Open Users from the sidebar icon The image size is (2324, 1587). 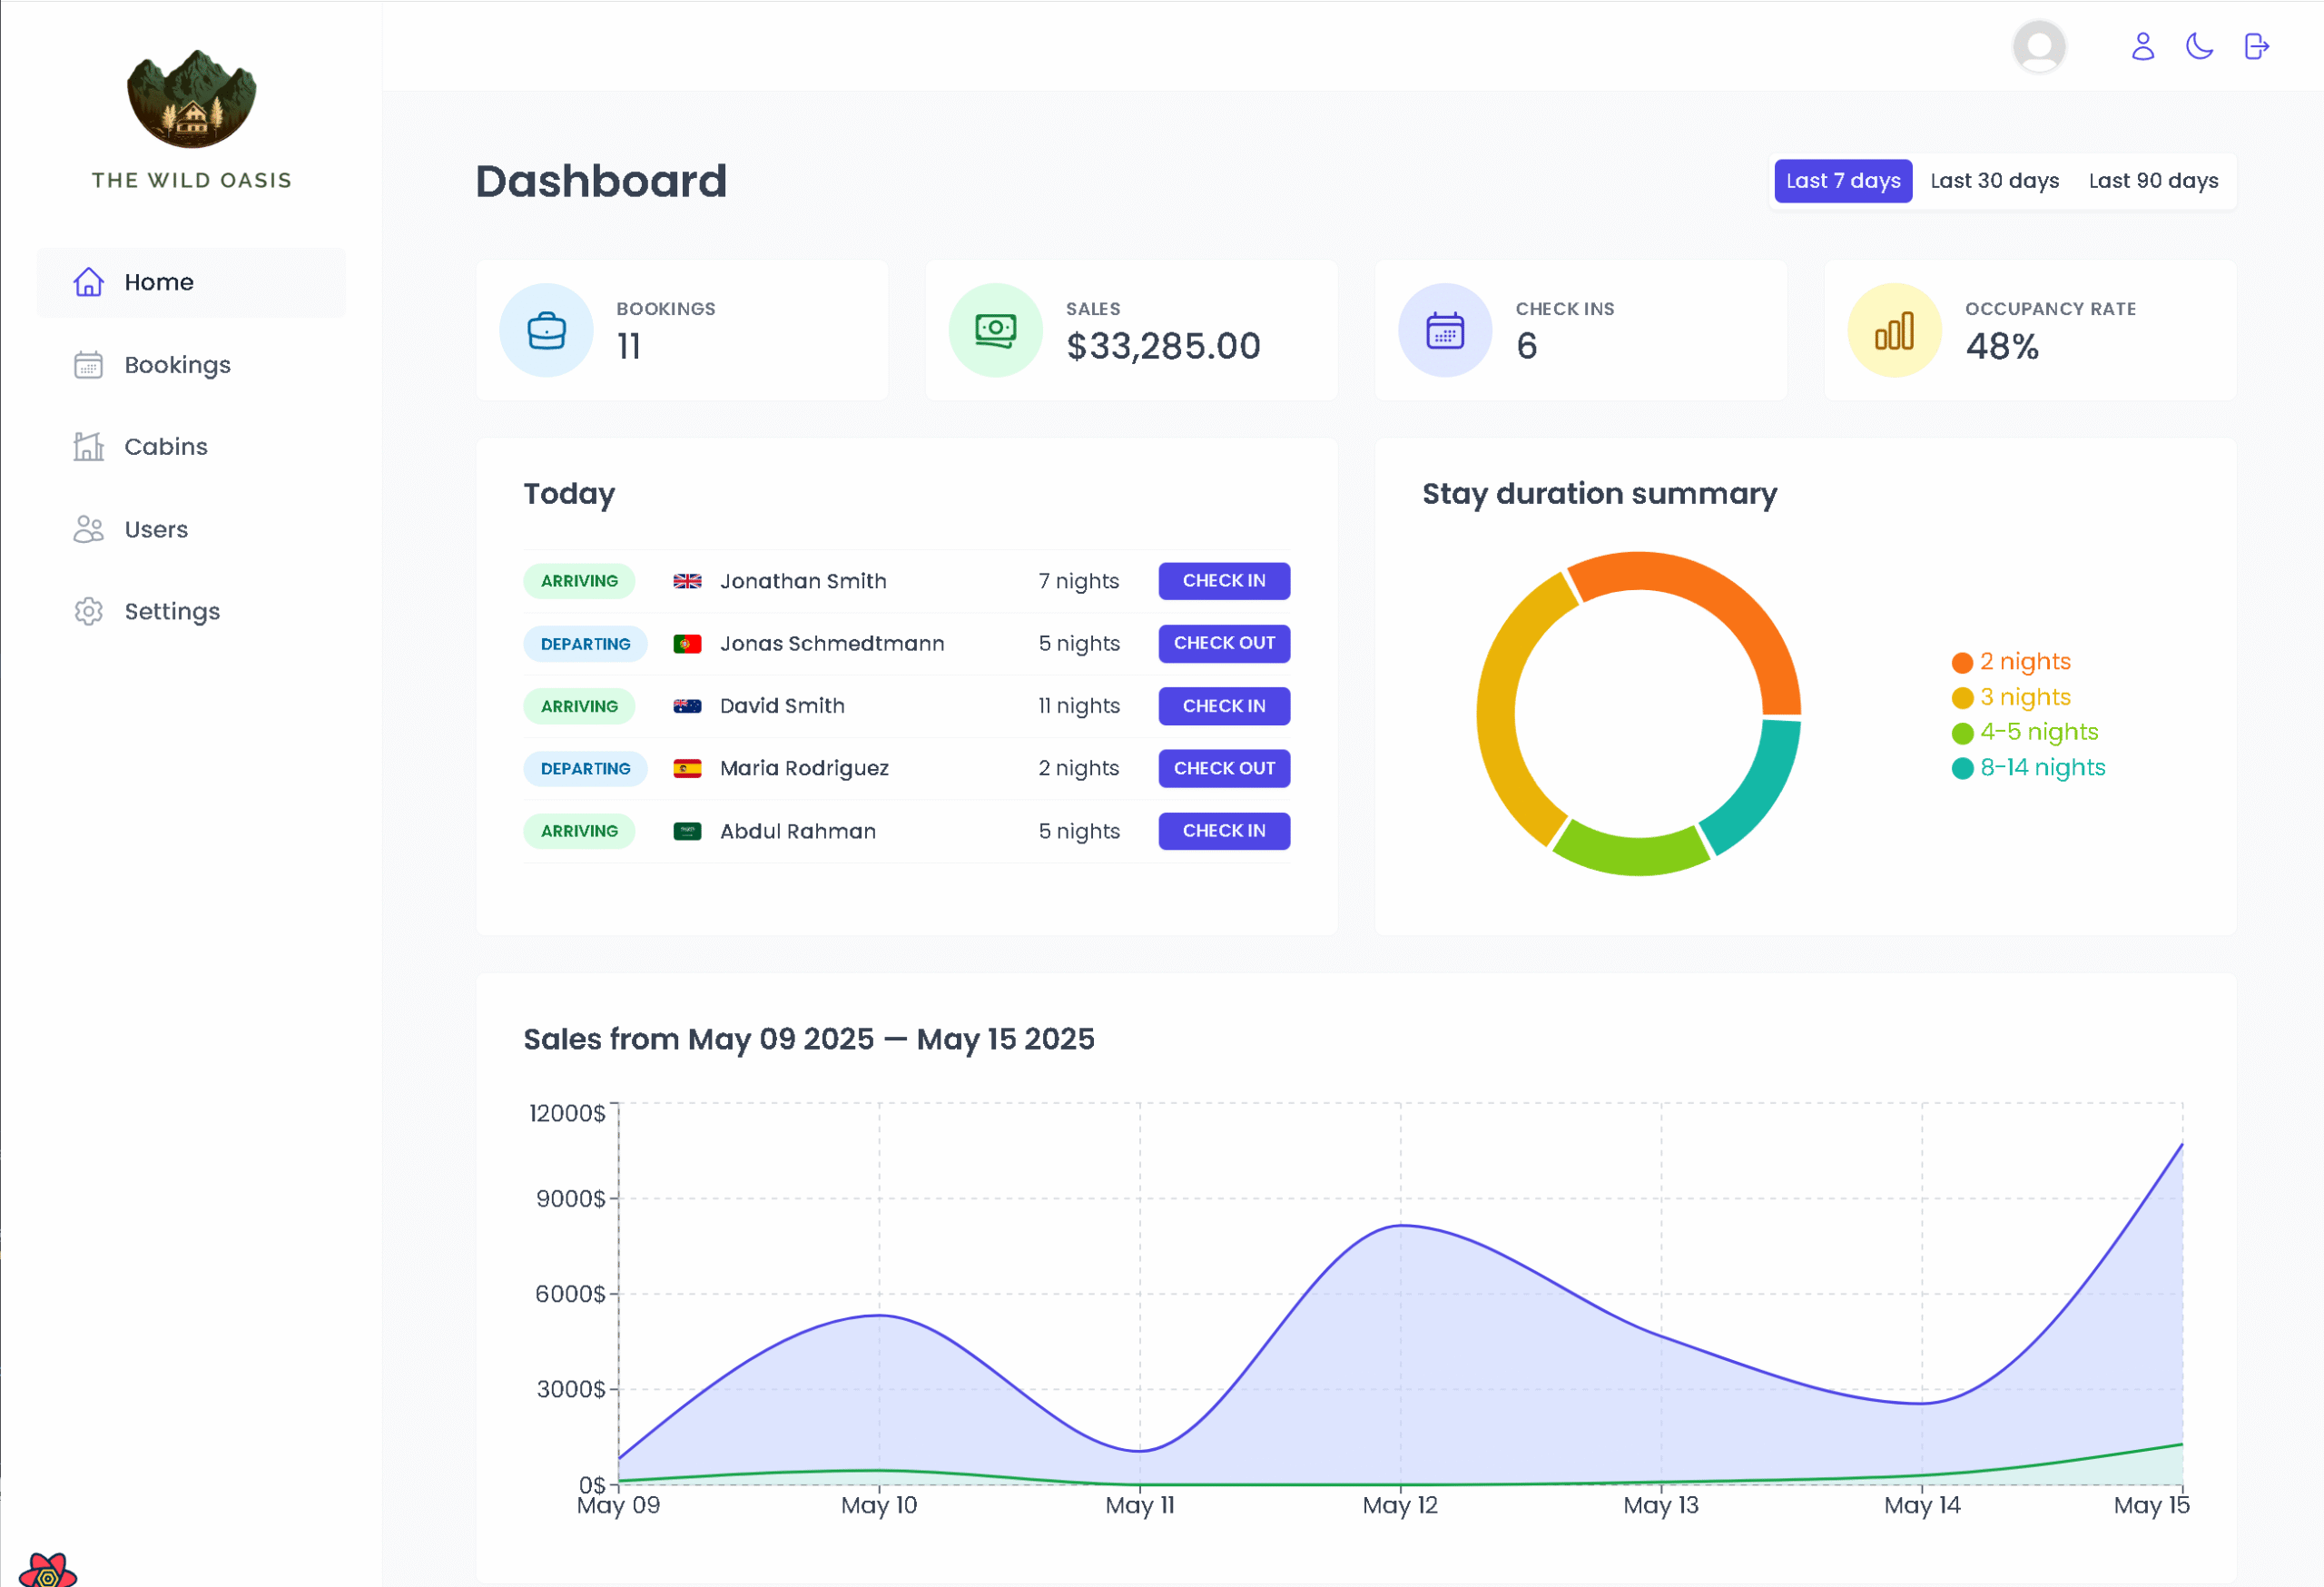pyautogui.click(x=88, y=529)
